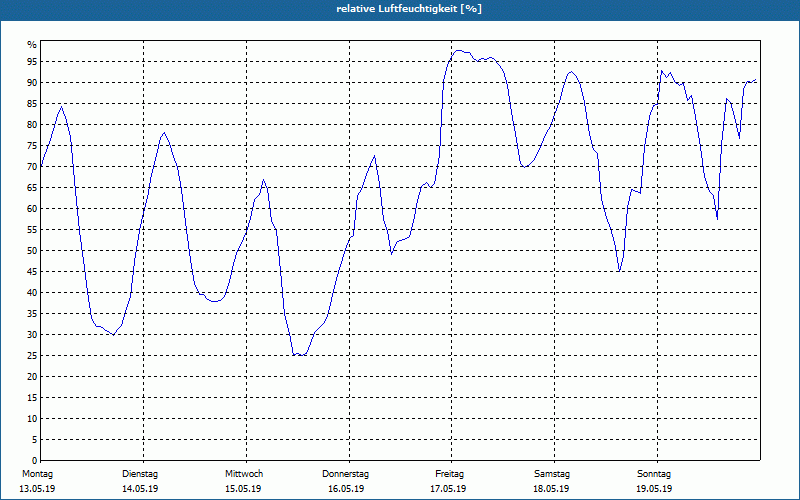Pick the 35 value on the y-axis

(x=32, y=314)
